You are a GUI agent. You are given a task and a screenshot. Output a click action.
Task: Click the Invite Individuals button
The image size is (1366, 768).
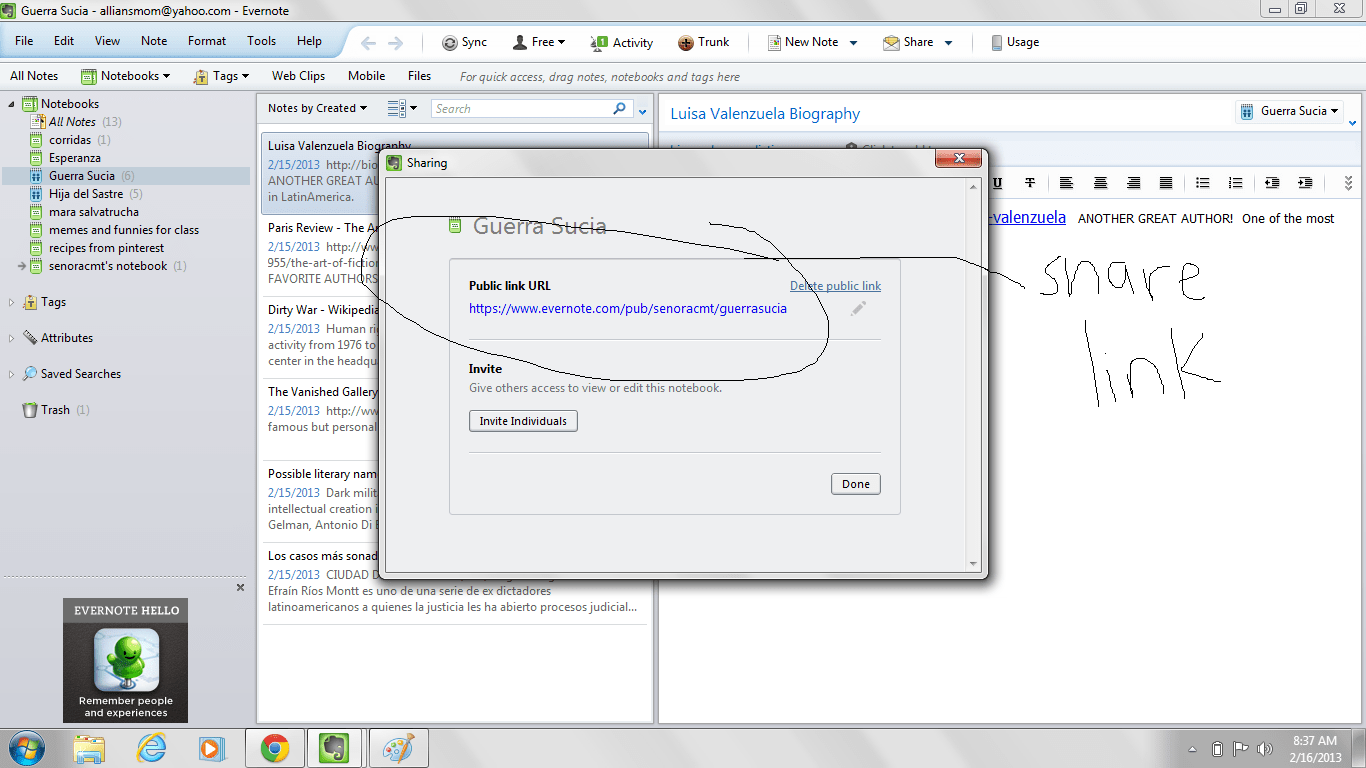(x=523, y=421)
